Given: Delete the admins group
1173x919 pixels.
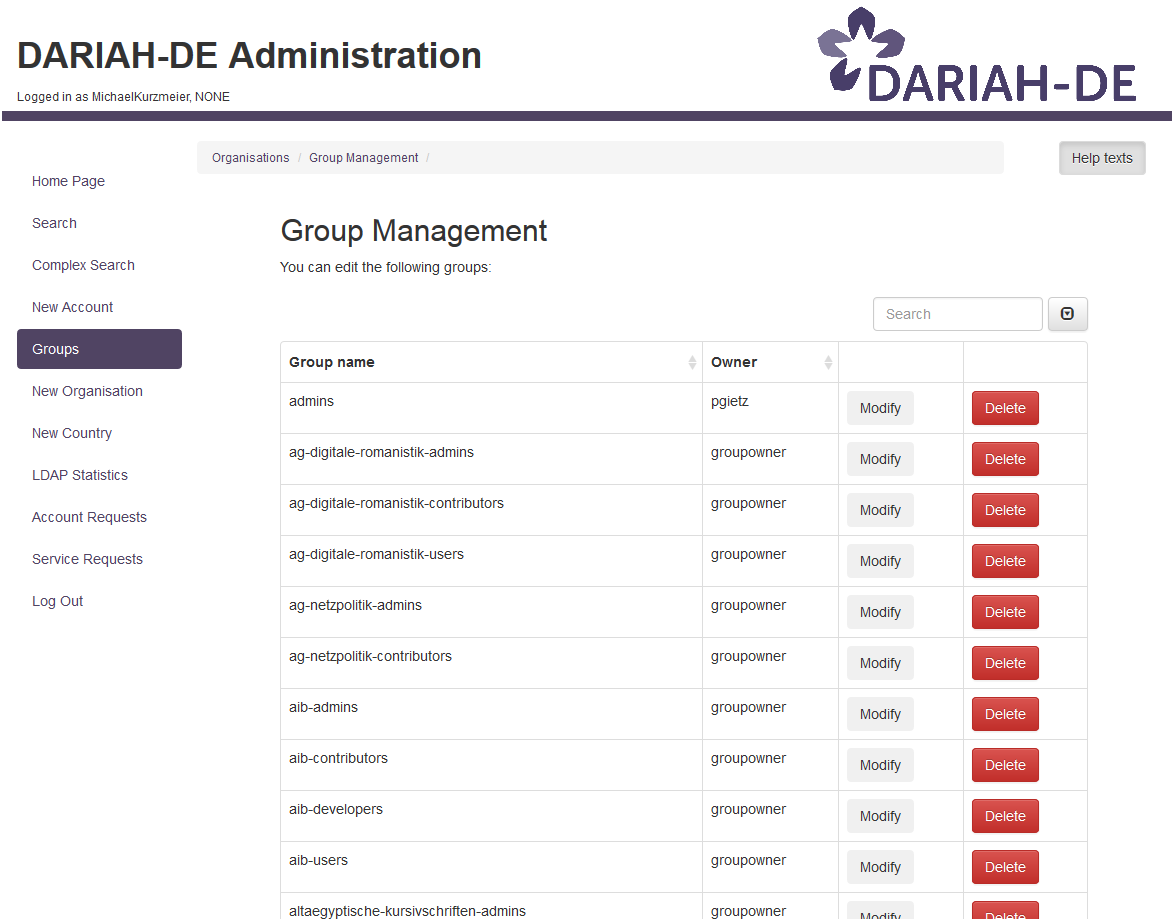Looking at the screenshot, I should pyautogui.click(x=1005, y=408).
